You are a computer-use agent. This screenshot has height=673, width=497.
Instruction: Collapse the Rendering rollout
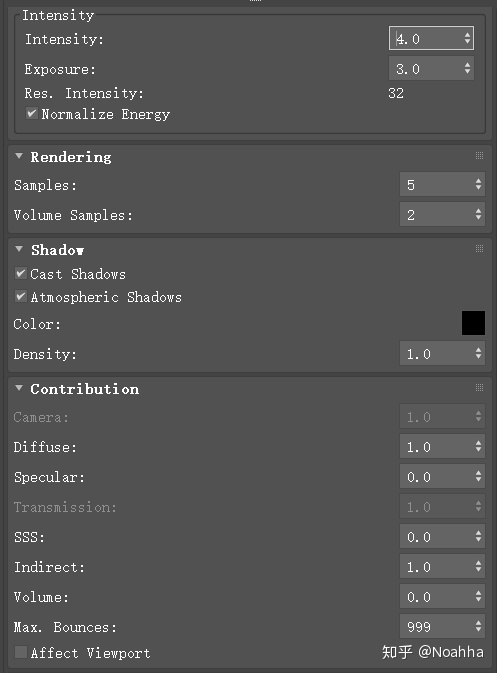tap(19, 156)
